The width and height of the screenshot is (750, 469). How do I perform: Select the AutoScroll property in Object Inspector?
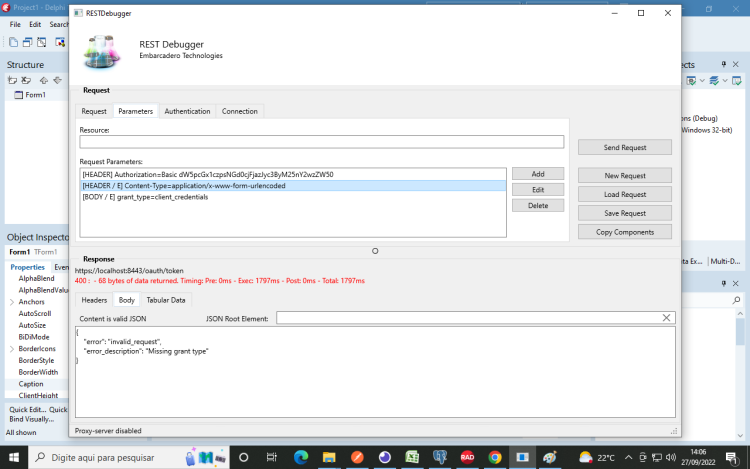point(35,314)
